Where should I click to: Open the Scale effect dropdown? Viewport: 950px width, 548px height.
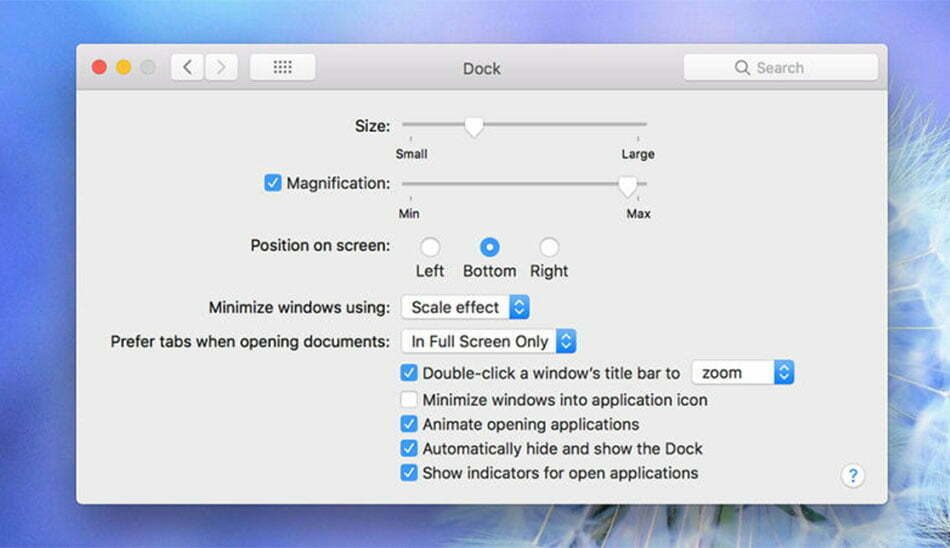465,308
